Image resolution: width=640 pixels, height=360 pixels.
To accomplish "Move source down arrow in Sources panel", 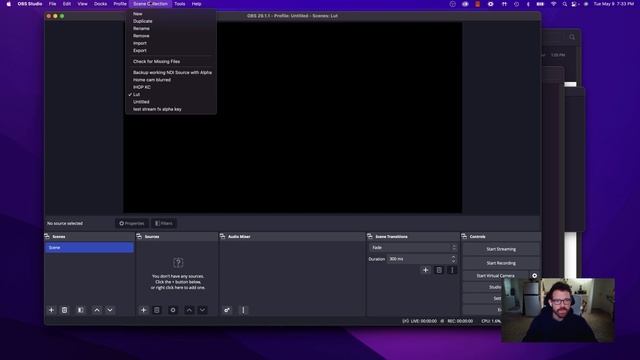I will coord(202,310).
